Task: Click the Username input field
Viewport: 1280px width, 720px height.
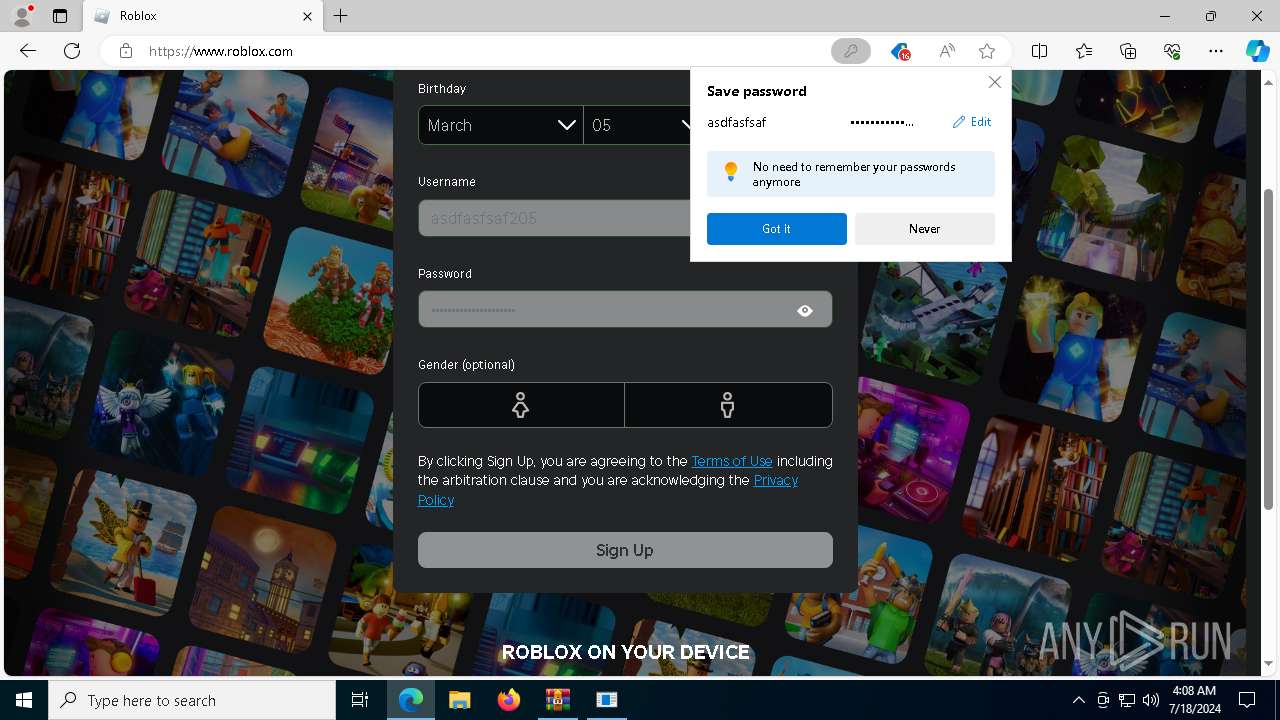Action: pos(555,218)
